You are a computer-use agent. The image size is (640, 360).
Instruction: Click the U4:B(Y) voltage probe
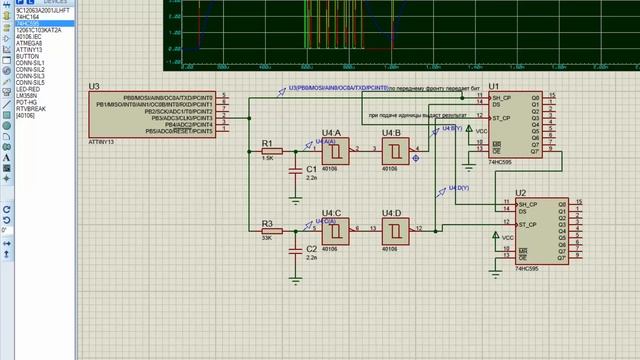click(435, 132)
